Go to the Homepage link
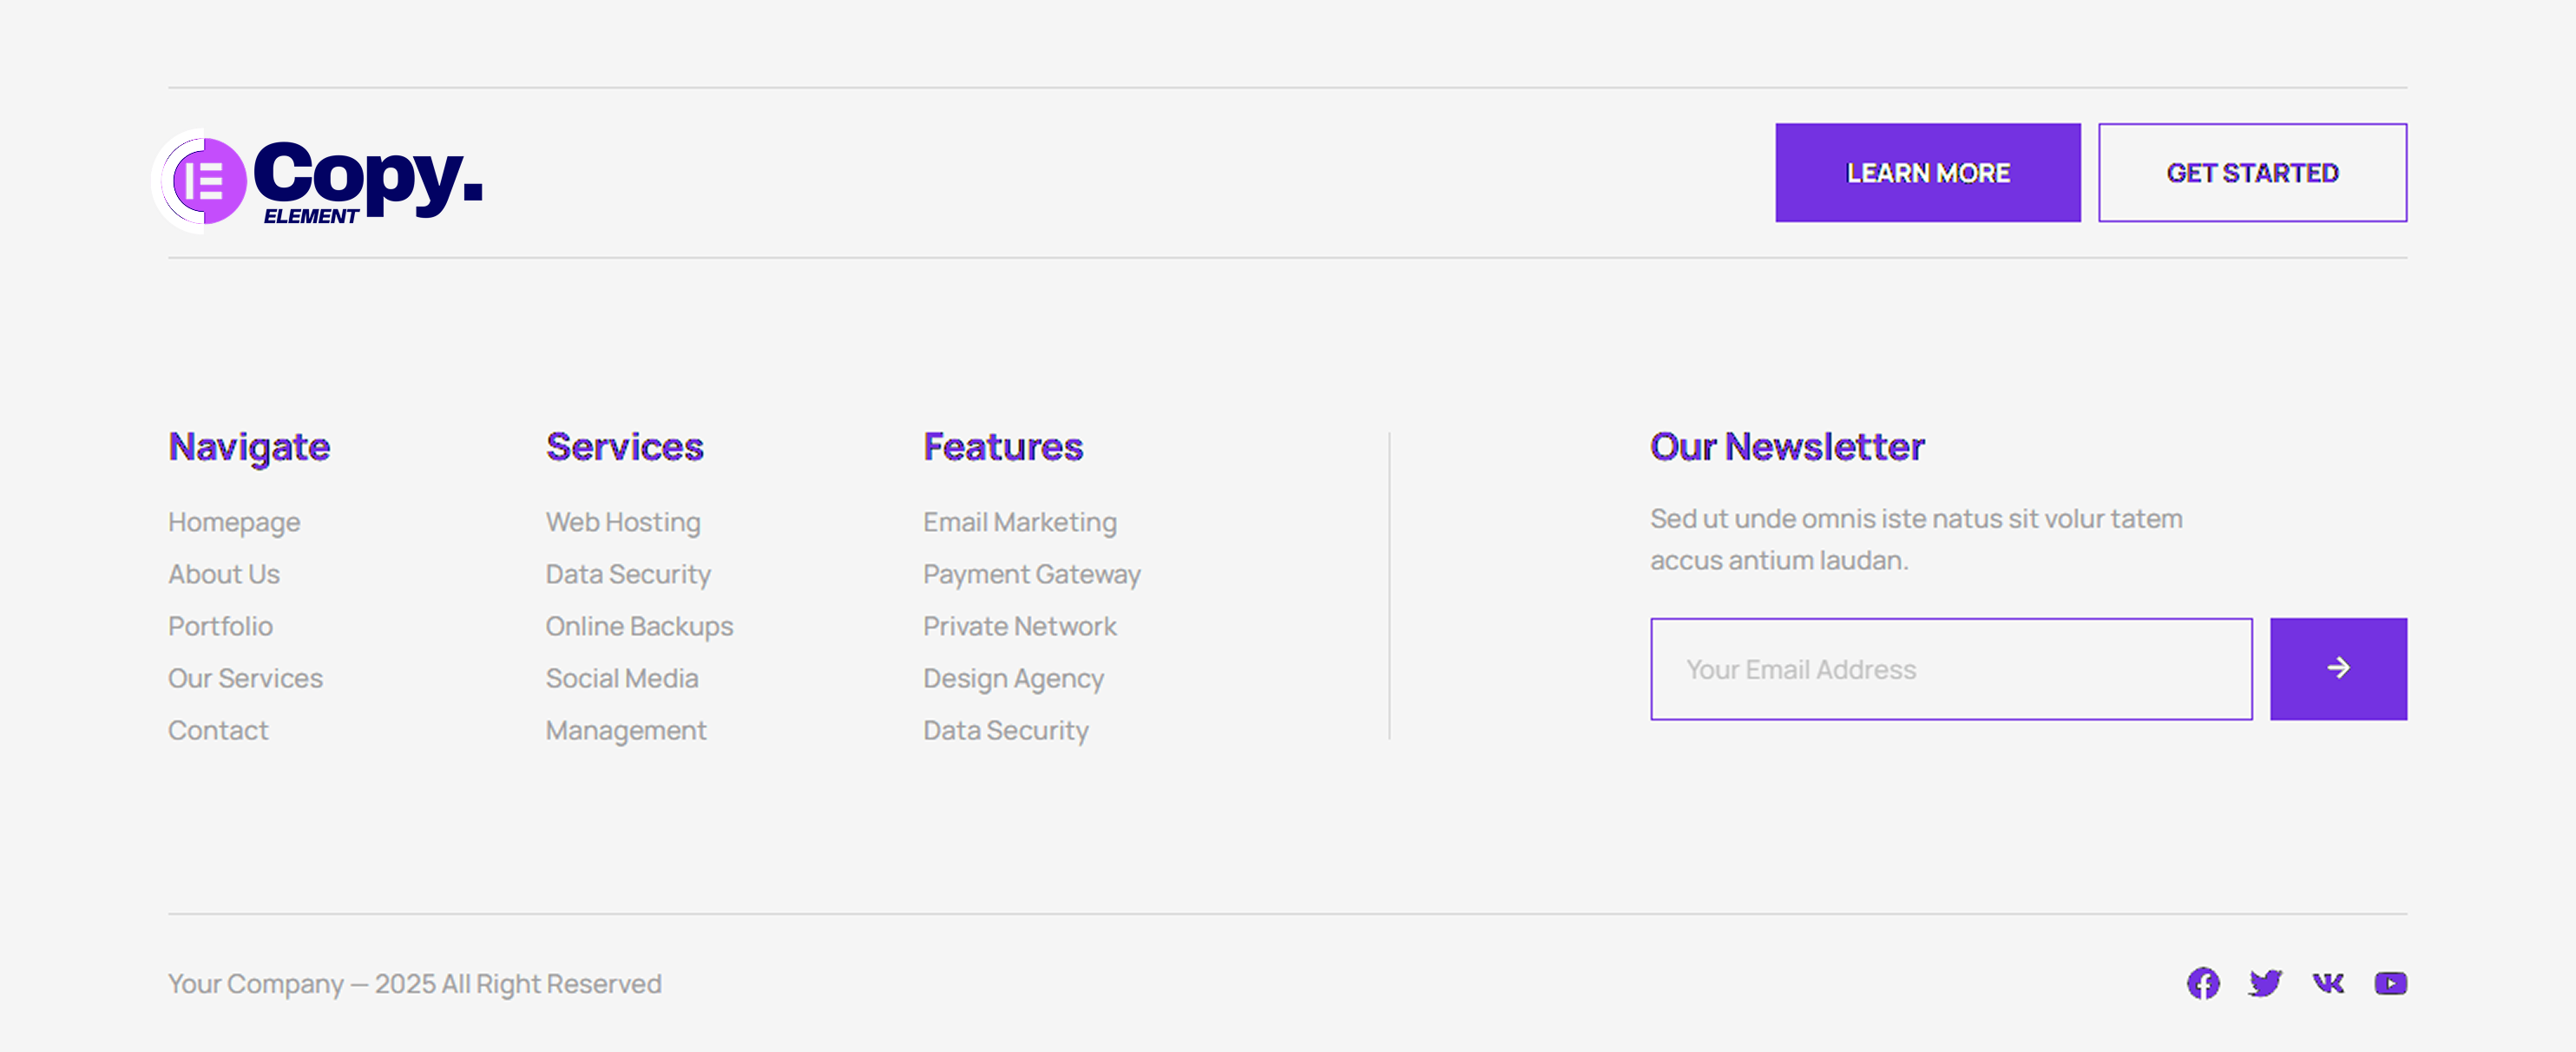 coord(234,522)
